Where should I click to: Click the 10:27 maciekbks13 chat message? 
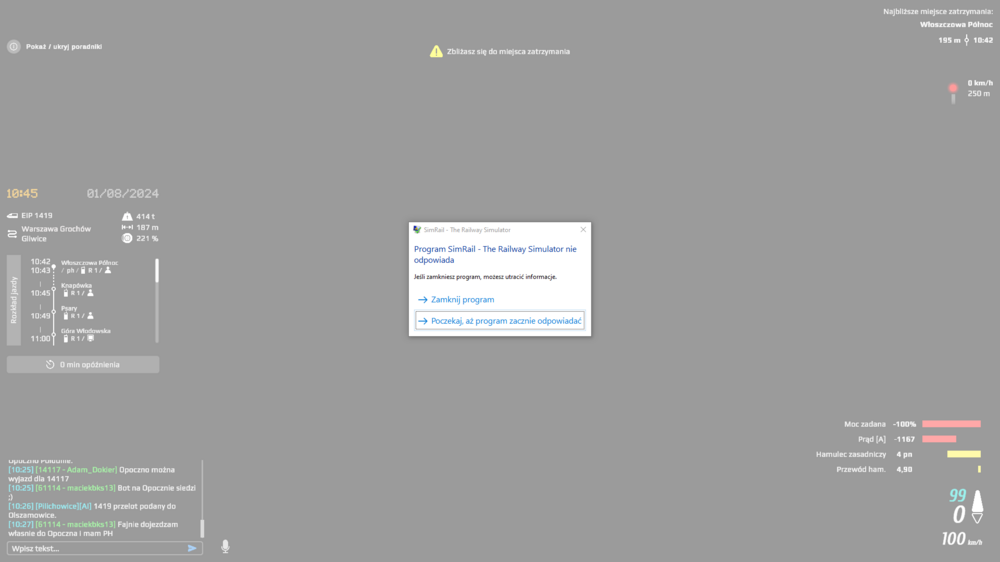coord(93,529)
